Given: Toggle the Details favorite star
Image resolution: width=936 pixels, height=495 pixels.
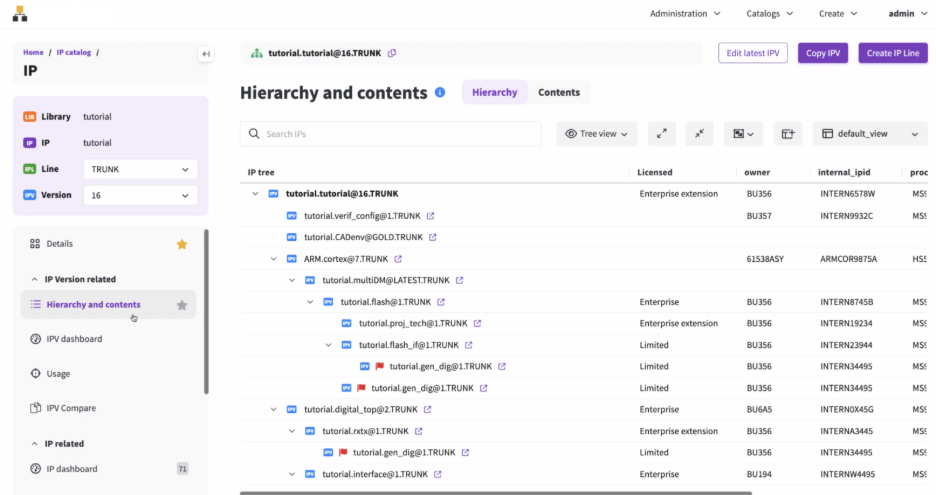Looking at the screenshot, I should (182, 244).
